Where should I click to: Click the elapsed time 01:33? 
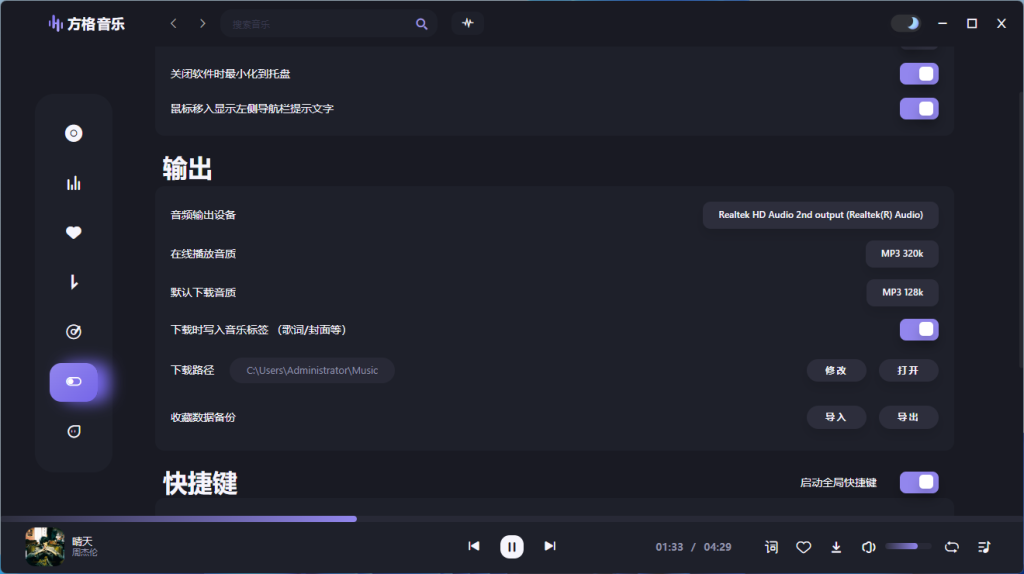point(669,547)
